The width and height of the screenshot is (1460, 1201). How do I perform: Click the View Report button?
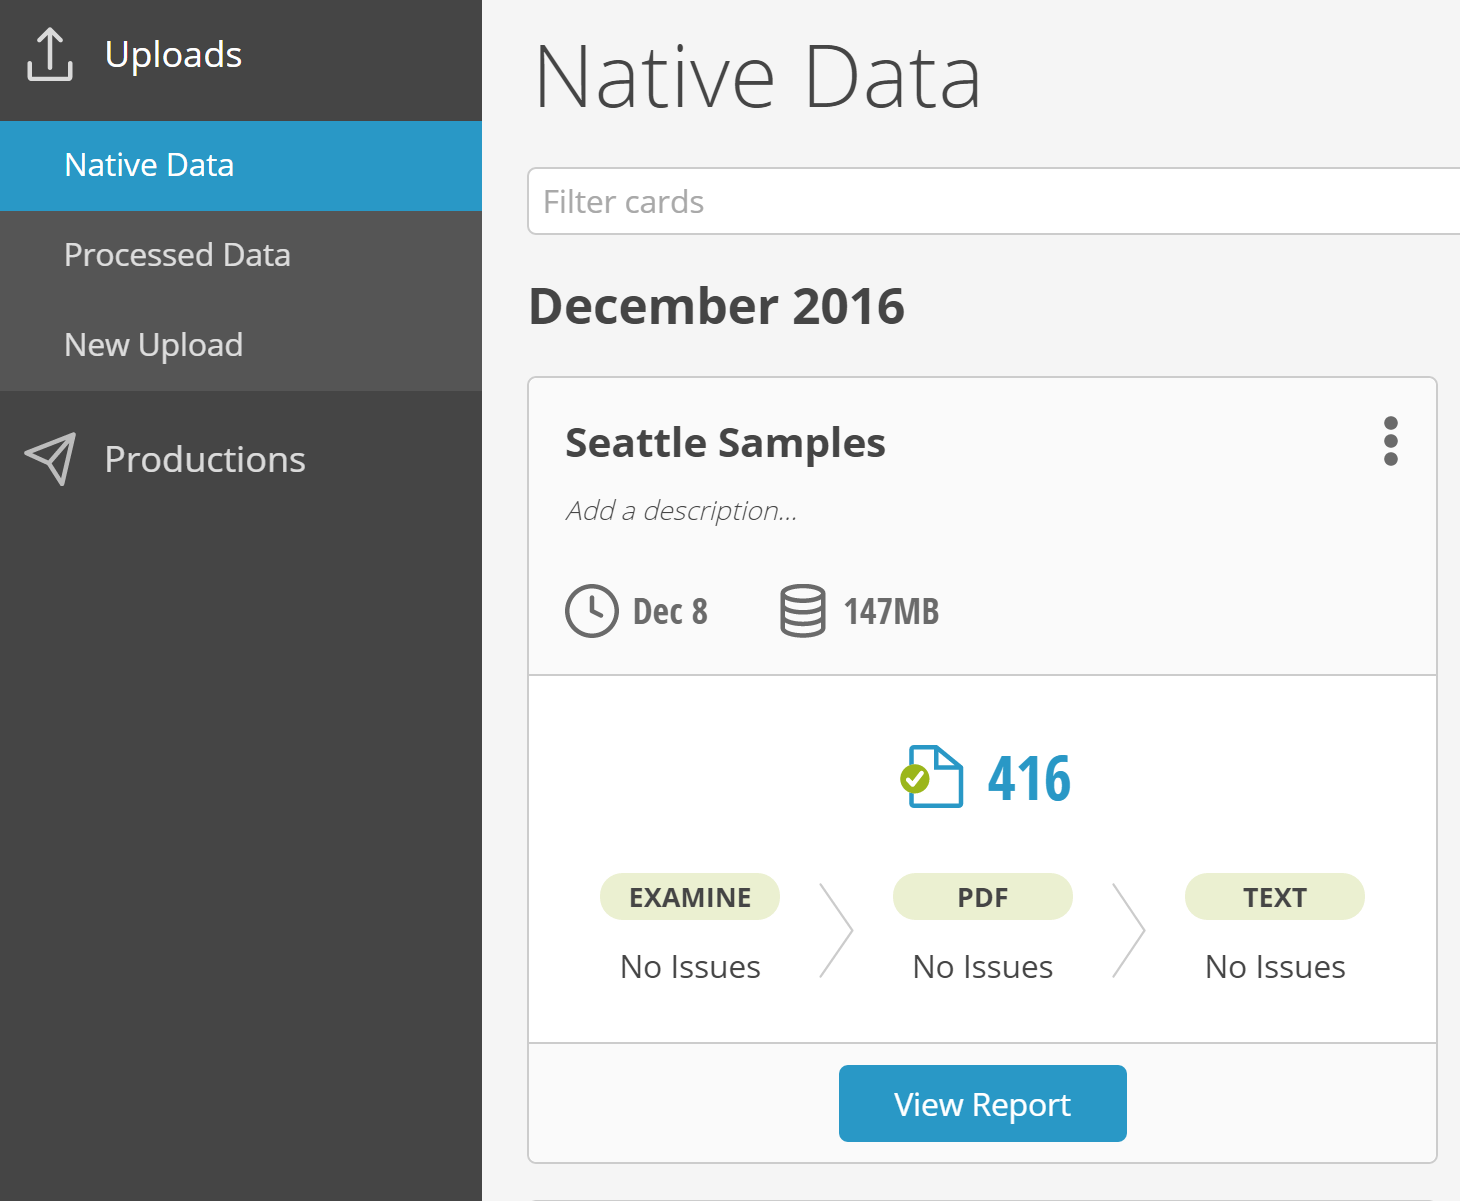click(x=982, y=1103)
